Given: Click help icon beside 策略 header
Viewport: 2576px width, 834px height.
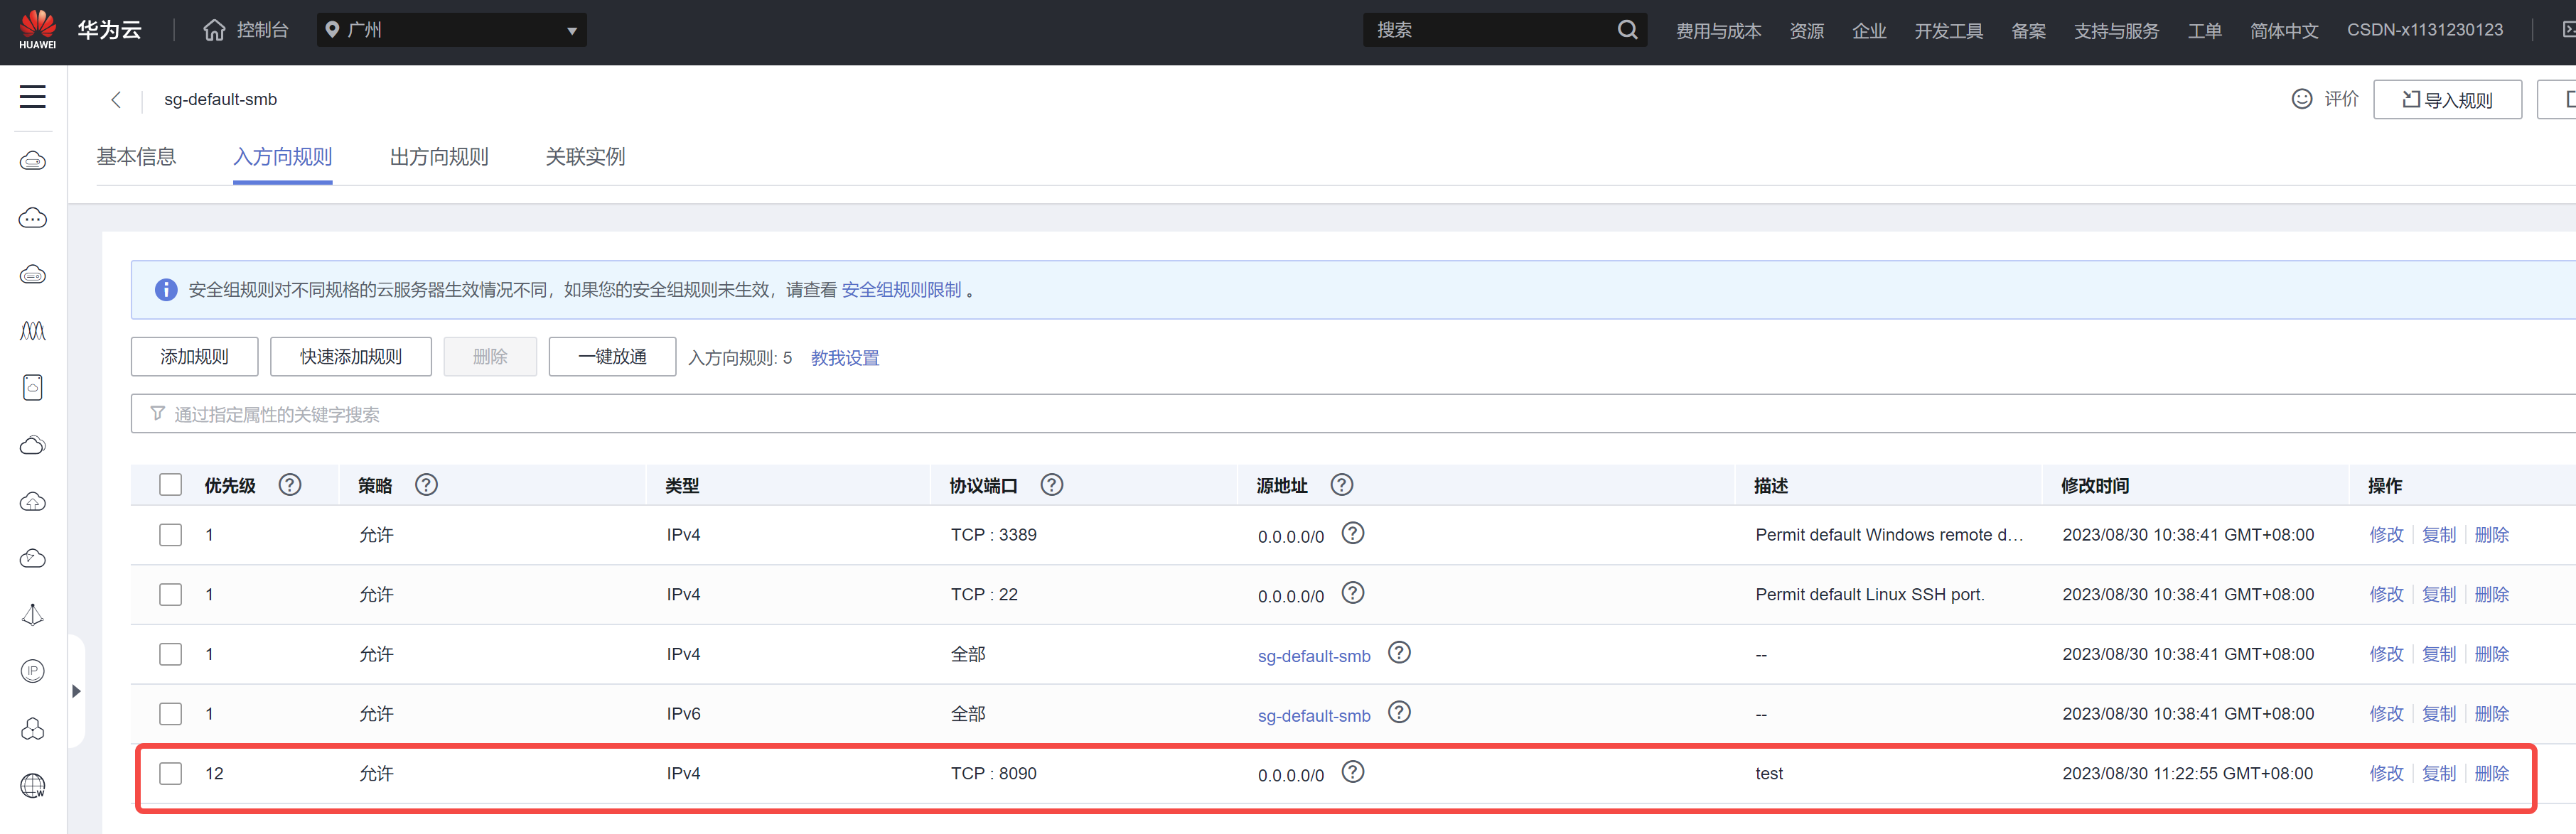Looking at the screenshot, I should [426, 485].
